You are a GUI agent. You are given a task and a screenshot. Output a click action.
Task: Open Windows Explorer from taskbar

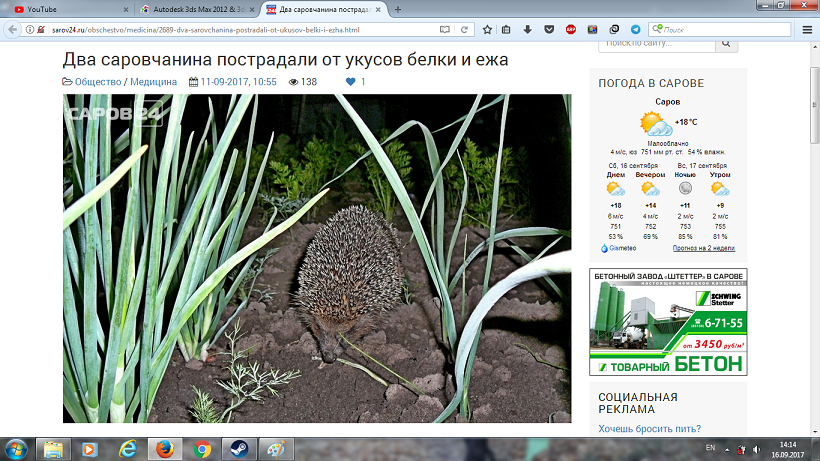(x=53, y=449)
